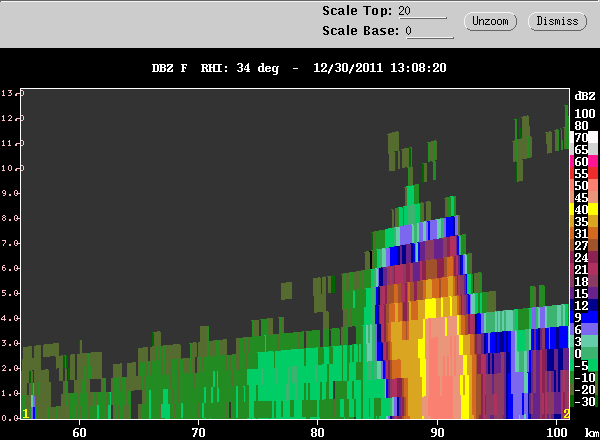Edit the Scale Top value field
This screenshot has width=600, height=440.
422,11
